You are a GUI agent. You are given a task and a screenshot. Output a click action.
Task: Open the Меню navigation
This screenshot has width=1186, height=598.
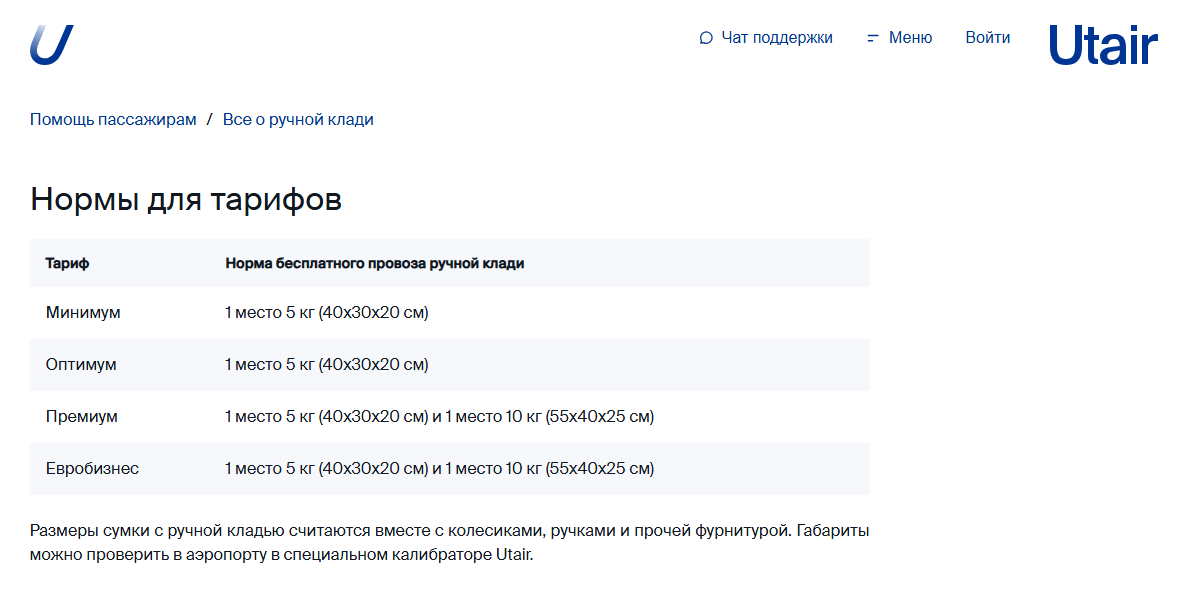tap(911, 38)
